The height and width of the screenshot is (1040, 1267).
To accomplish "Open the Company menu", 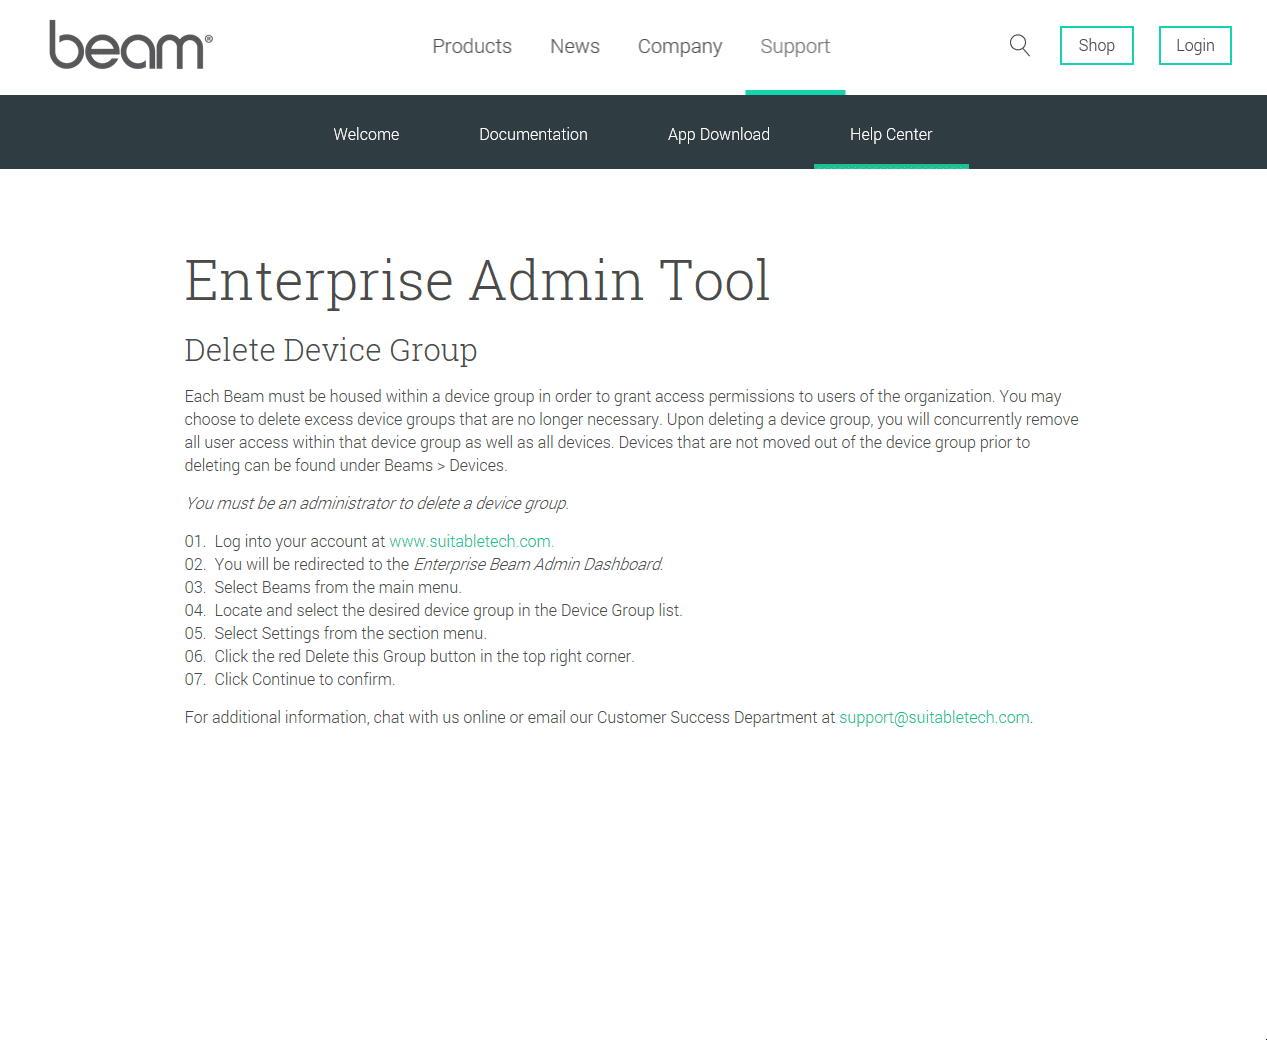I will [680, 46].
